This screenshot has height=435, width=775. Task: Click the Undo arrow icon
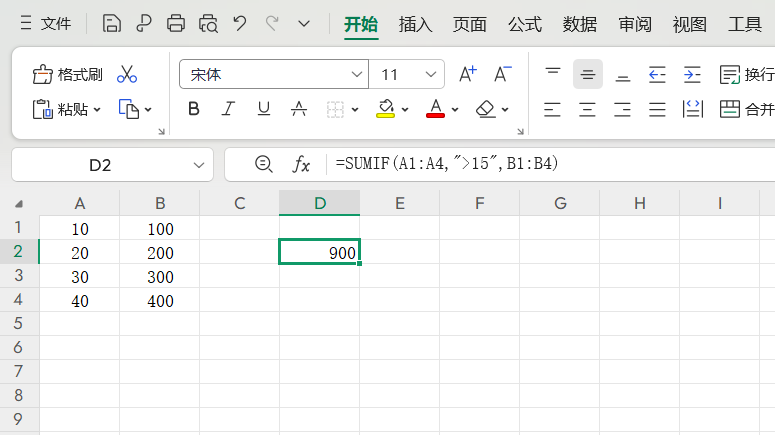point(239,23)
